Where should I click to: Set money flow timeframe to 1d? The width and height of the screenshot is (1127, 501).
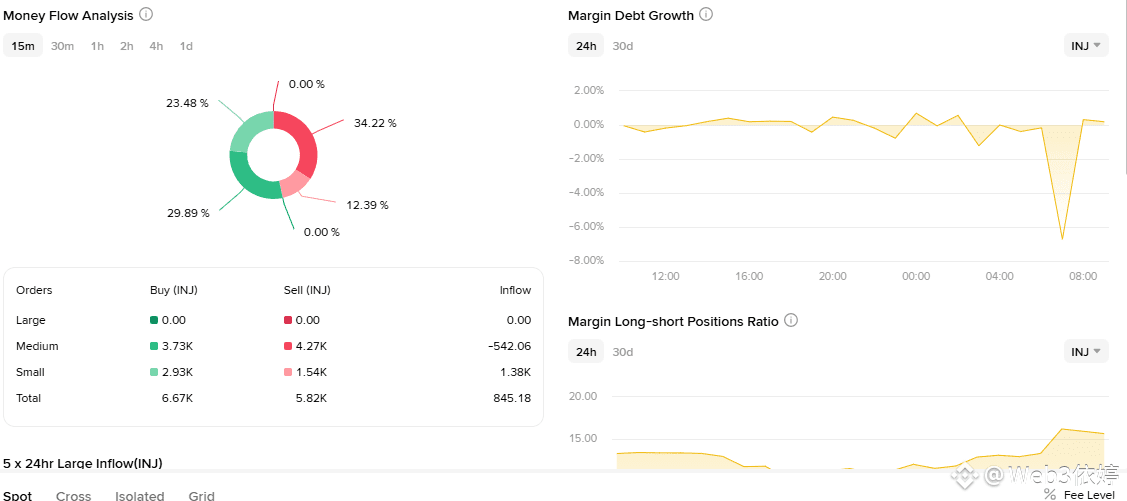[186, 46]
